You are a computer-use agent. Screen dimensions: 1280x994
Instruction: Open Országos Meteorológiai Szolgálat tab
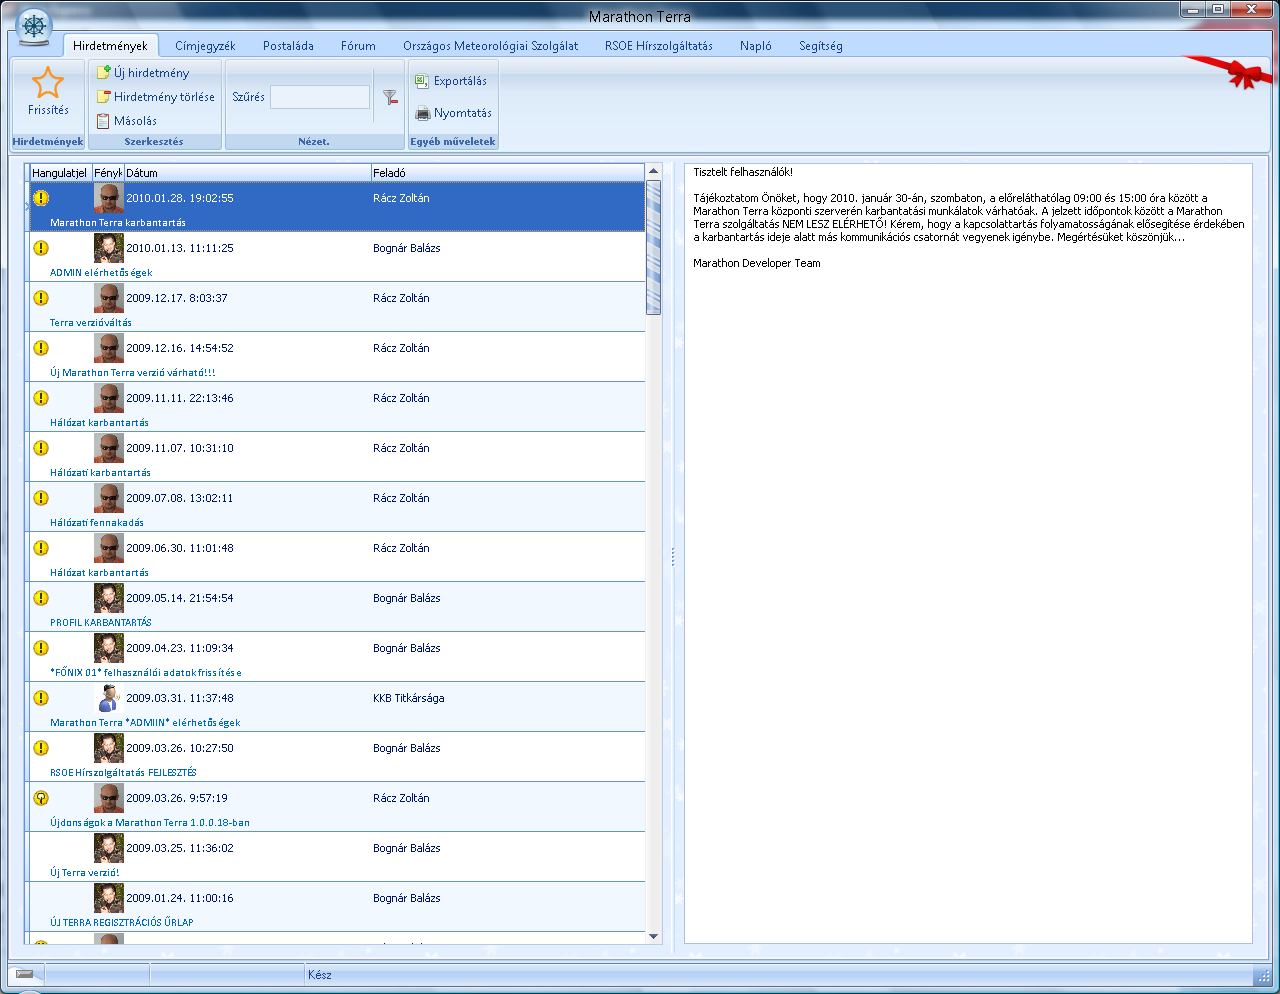tap(490, 46)
